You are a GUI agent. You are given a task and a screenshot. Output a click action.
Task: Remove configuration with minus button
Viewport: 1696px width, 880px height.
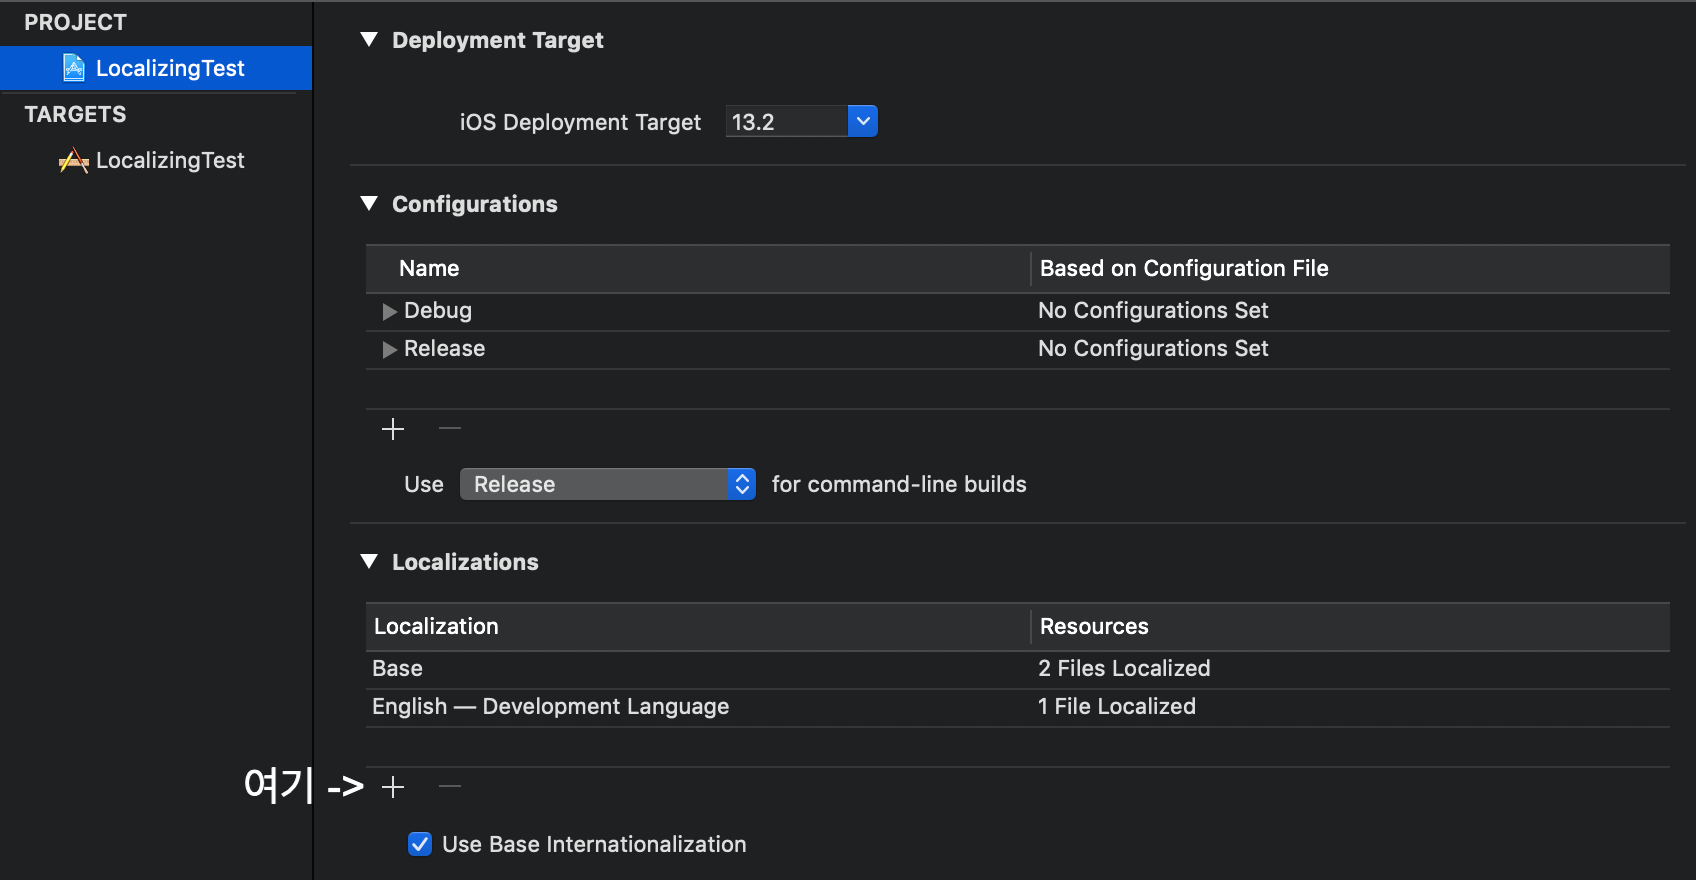click(450, 429)
